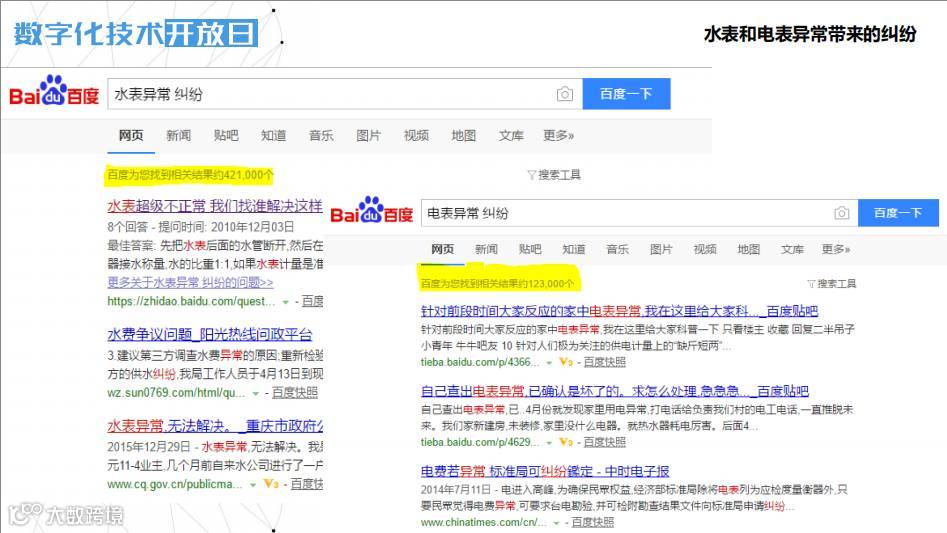Open the 视频 tab in the water meter search
This screenshot has width=947, height=533.
pos(416,135)
